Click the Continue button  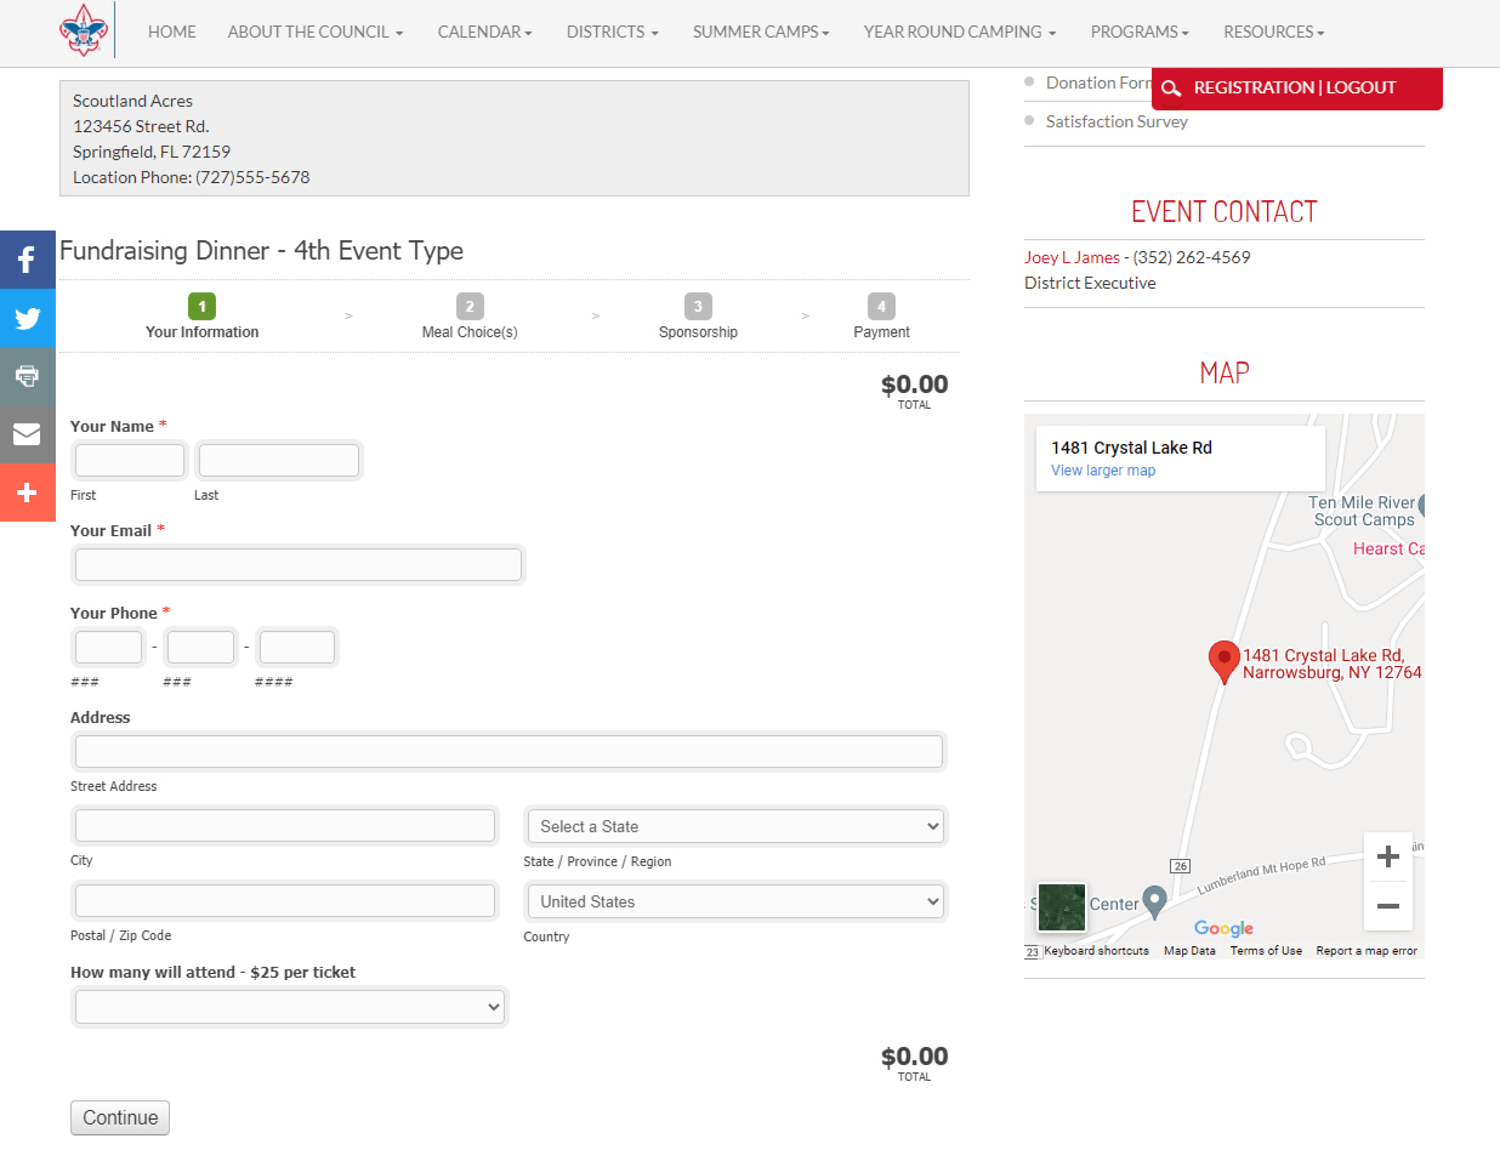119,1117
